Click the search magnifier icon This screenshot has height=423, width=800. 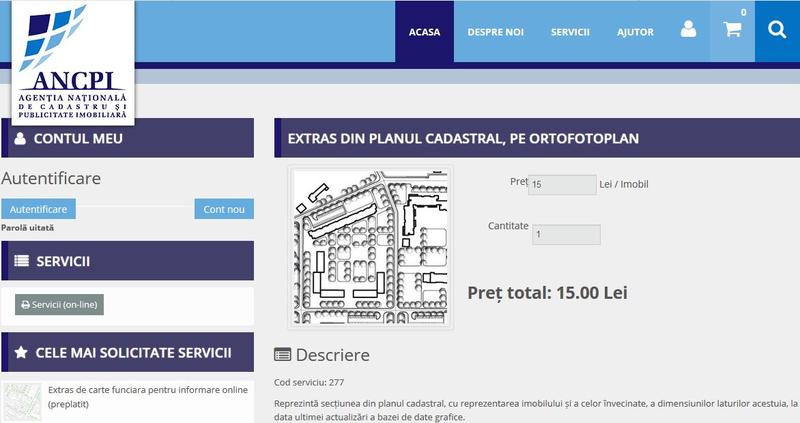(777, 30)
